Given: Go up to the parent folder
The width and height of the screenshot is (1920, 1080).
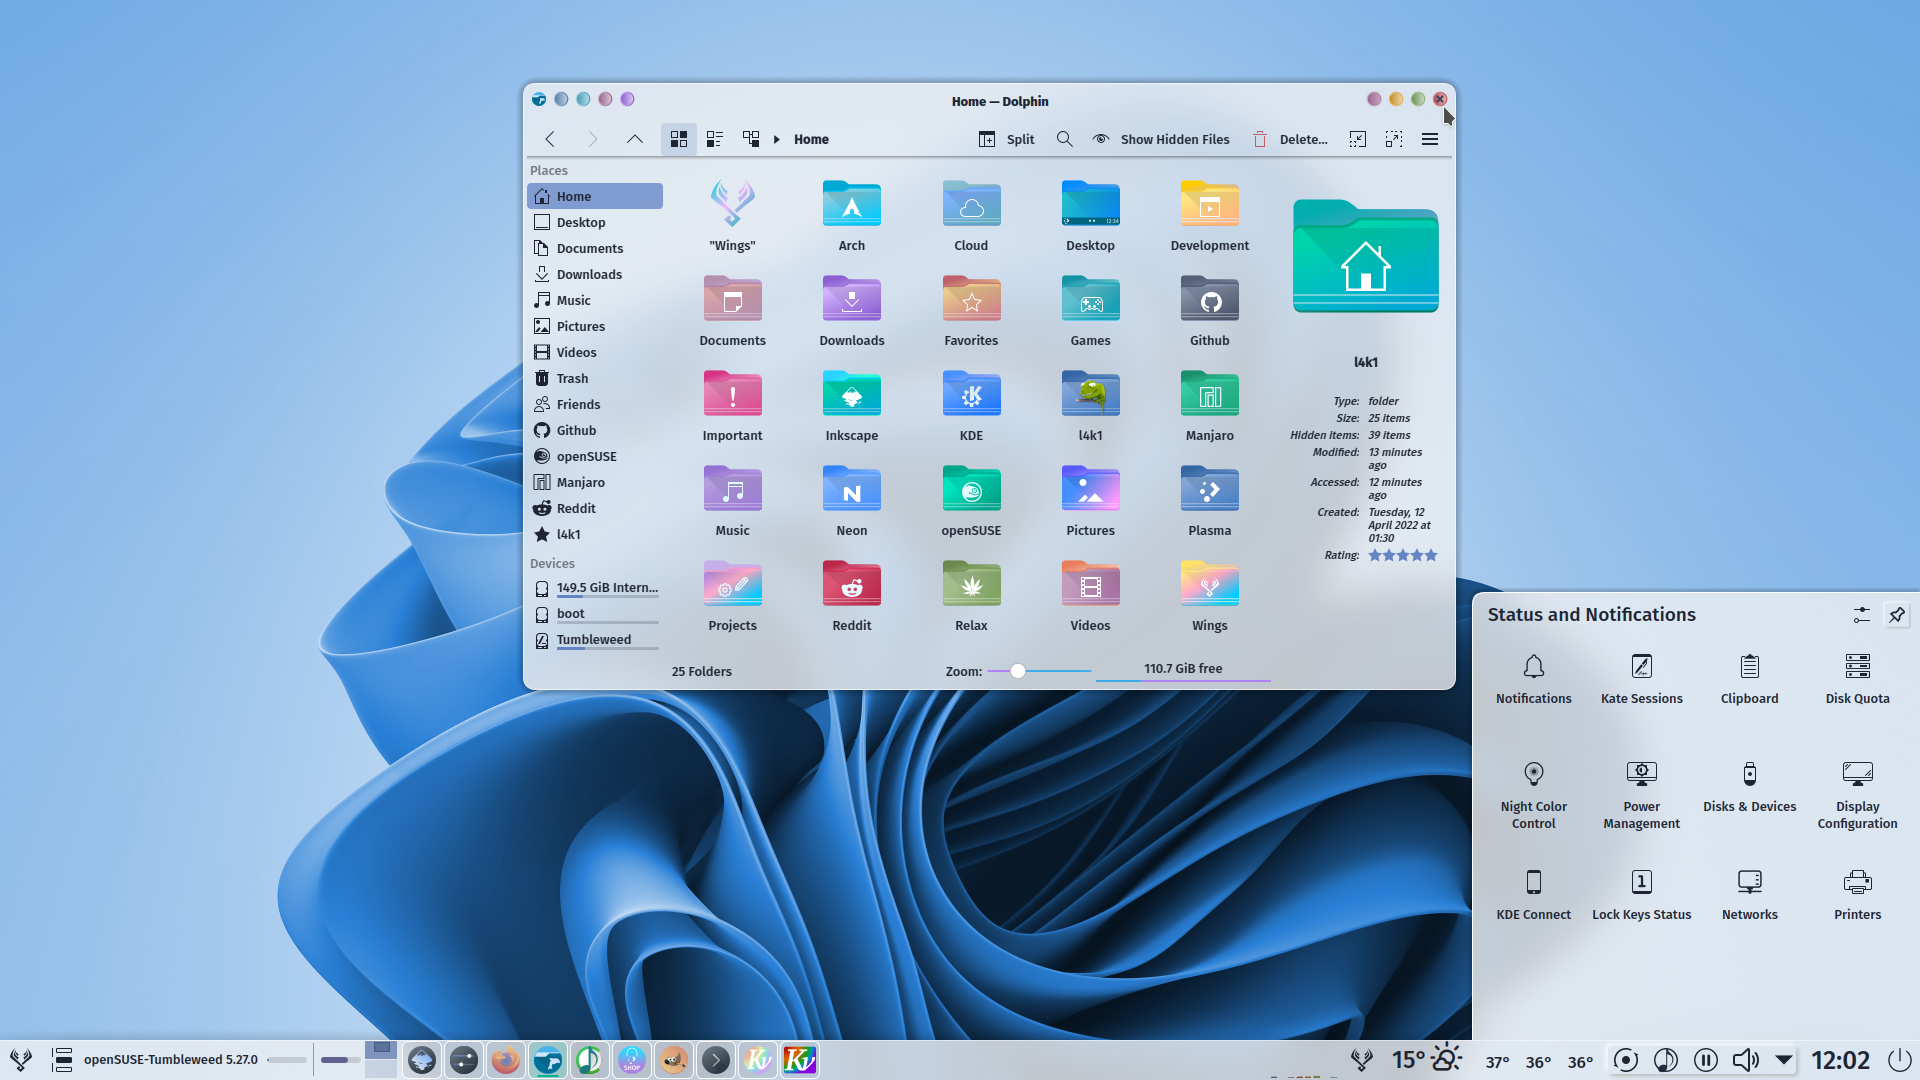Looking at the screenshot, I should point(634,139).
